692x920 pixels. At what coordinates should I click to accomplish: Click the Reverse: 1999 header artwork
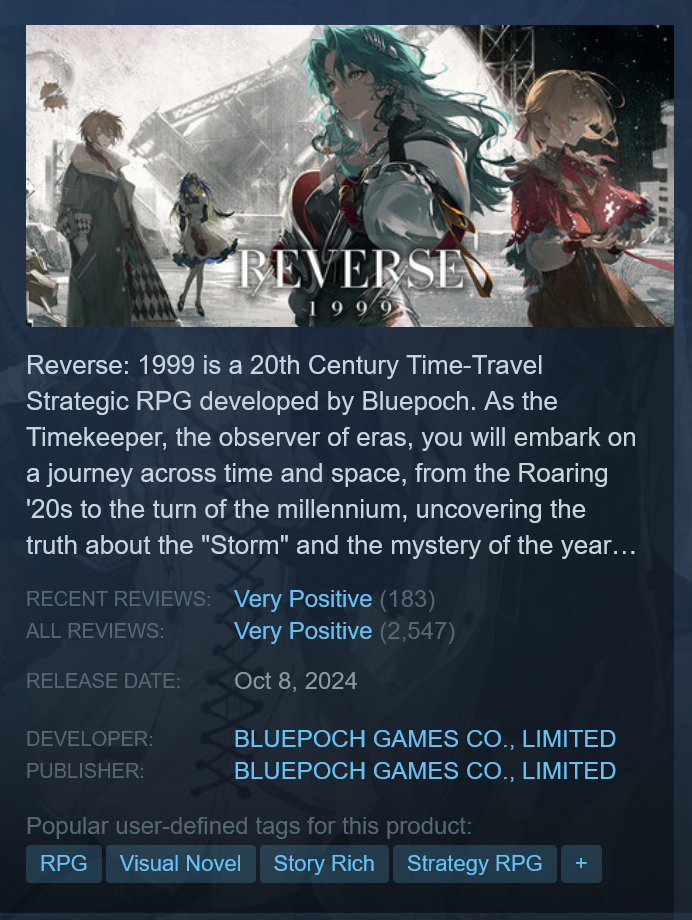tap(350, 175)
